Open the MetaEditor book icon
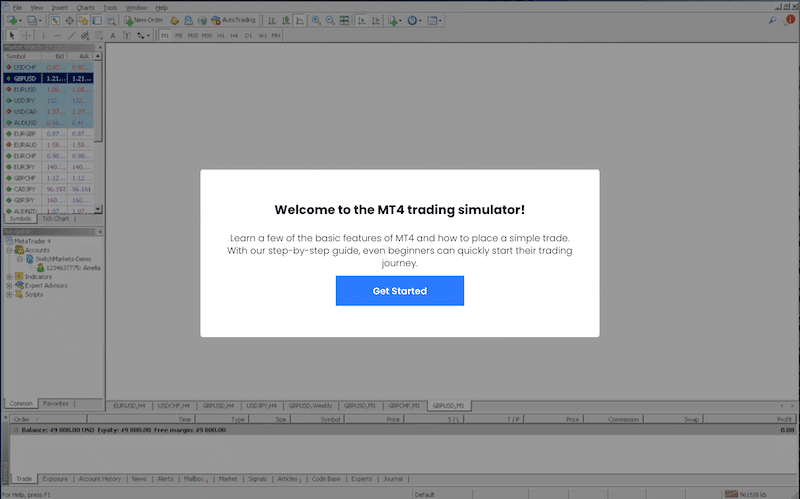 coord(174,20)
